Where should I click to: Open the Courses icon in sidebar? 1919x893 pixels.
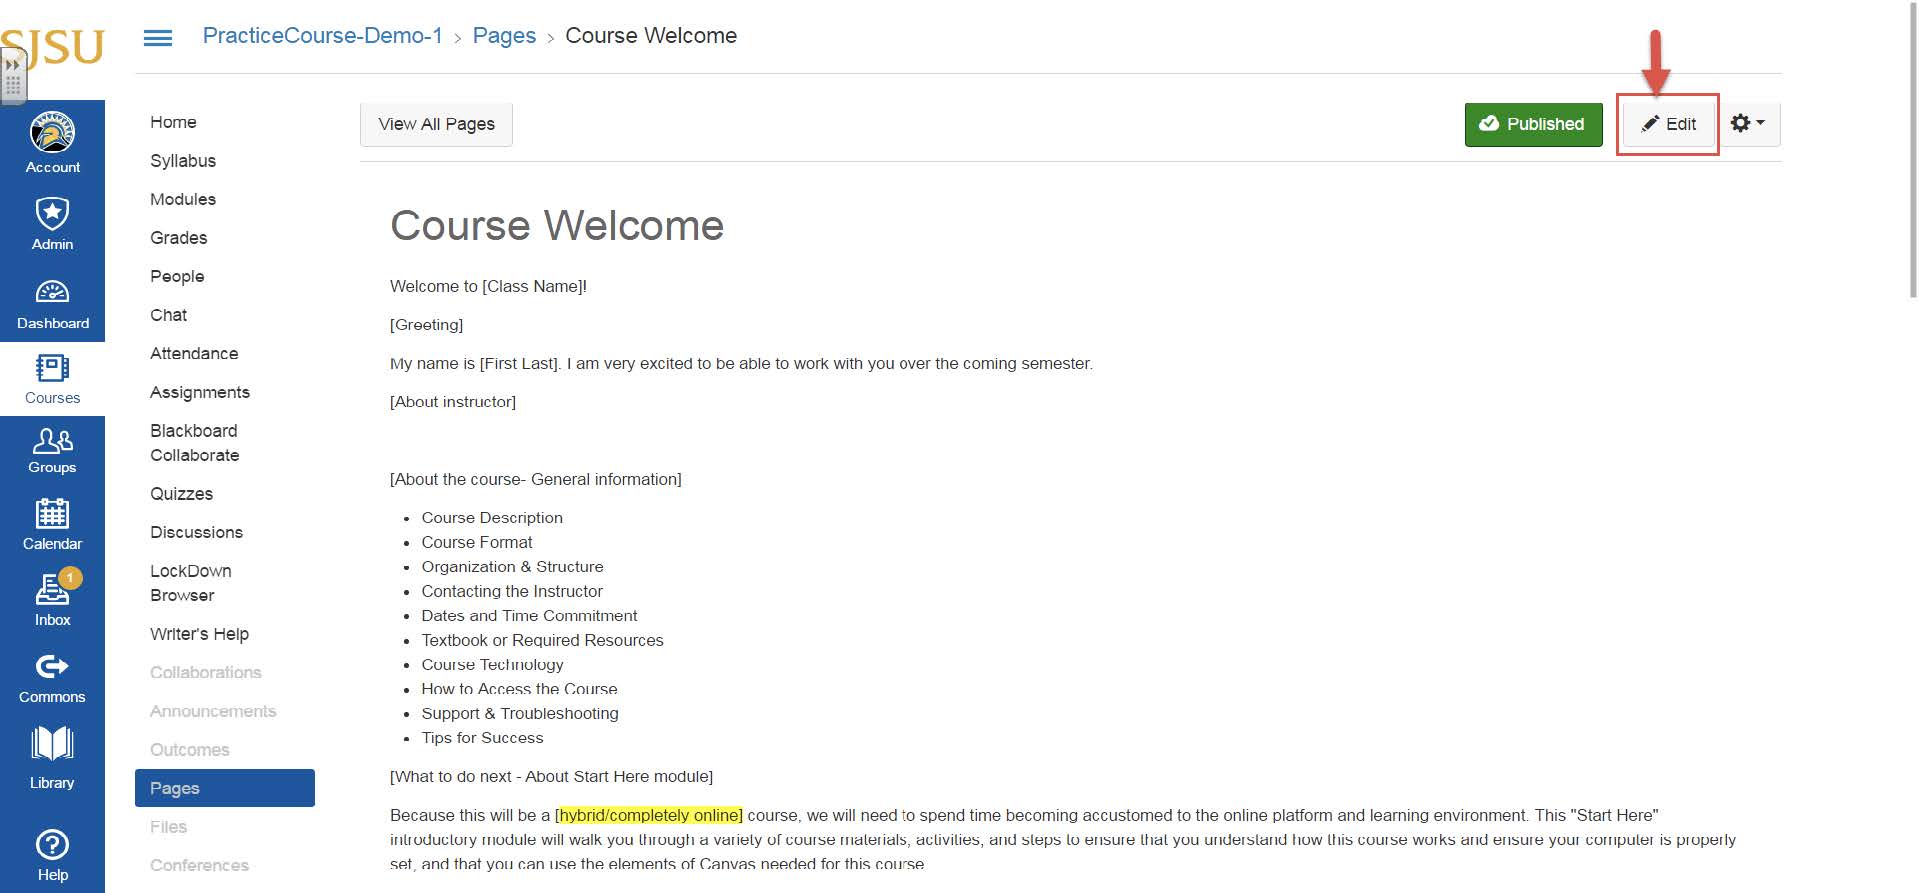click(x=52, y=368)
